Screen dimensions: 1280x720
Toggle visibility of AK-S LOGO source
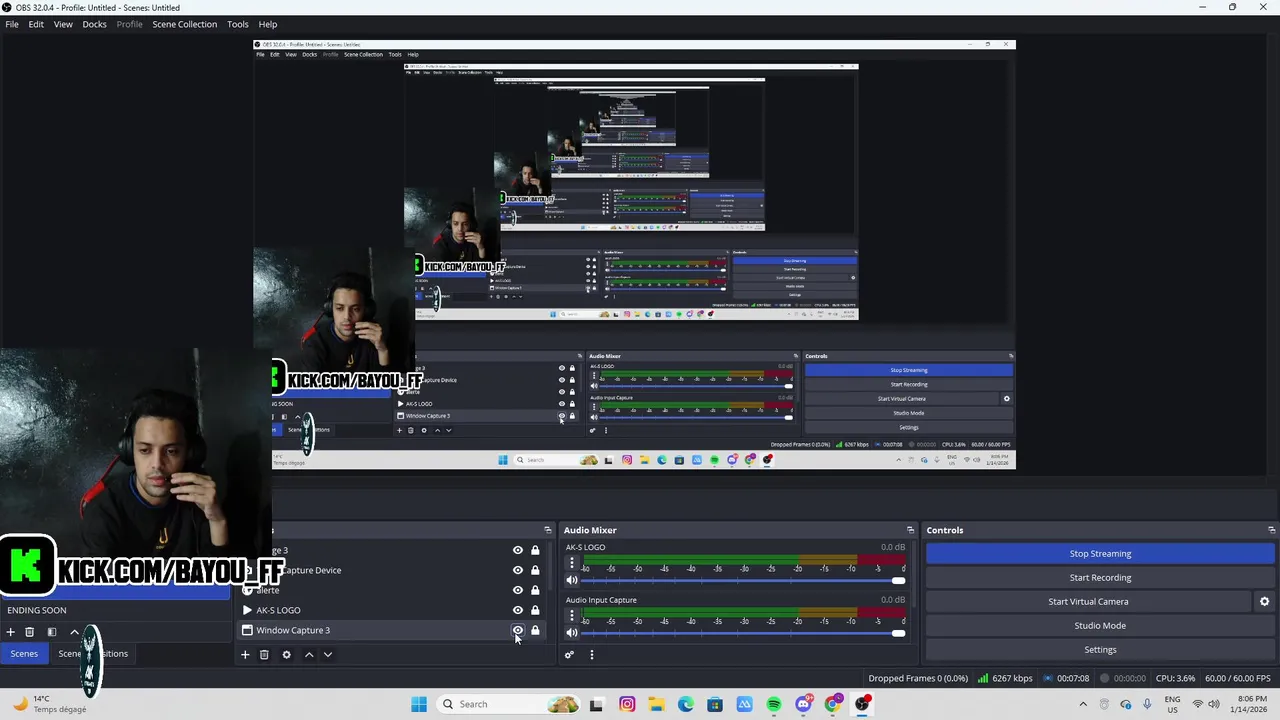pos(518,610)
